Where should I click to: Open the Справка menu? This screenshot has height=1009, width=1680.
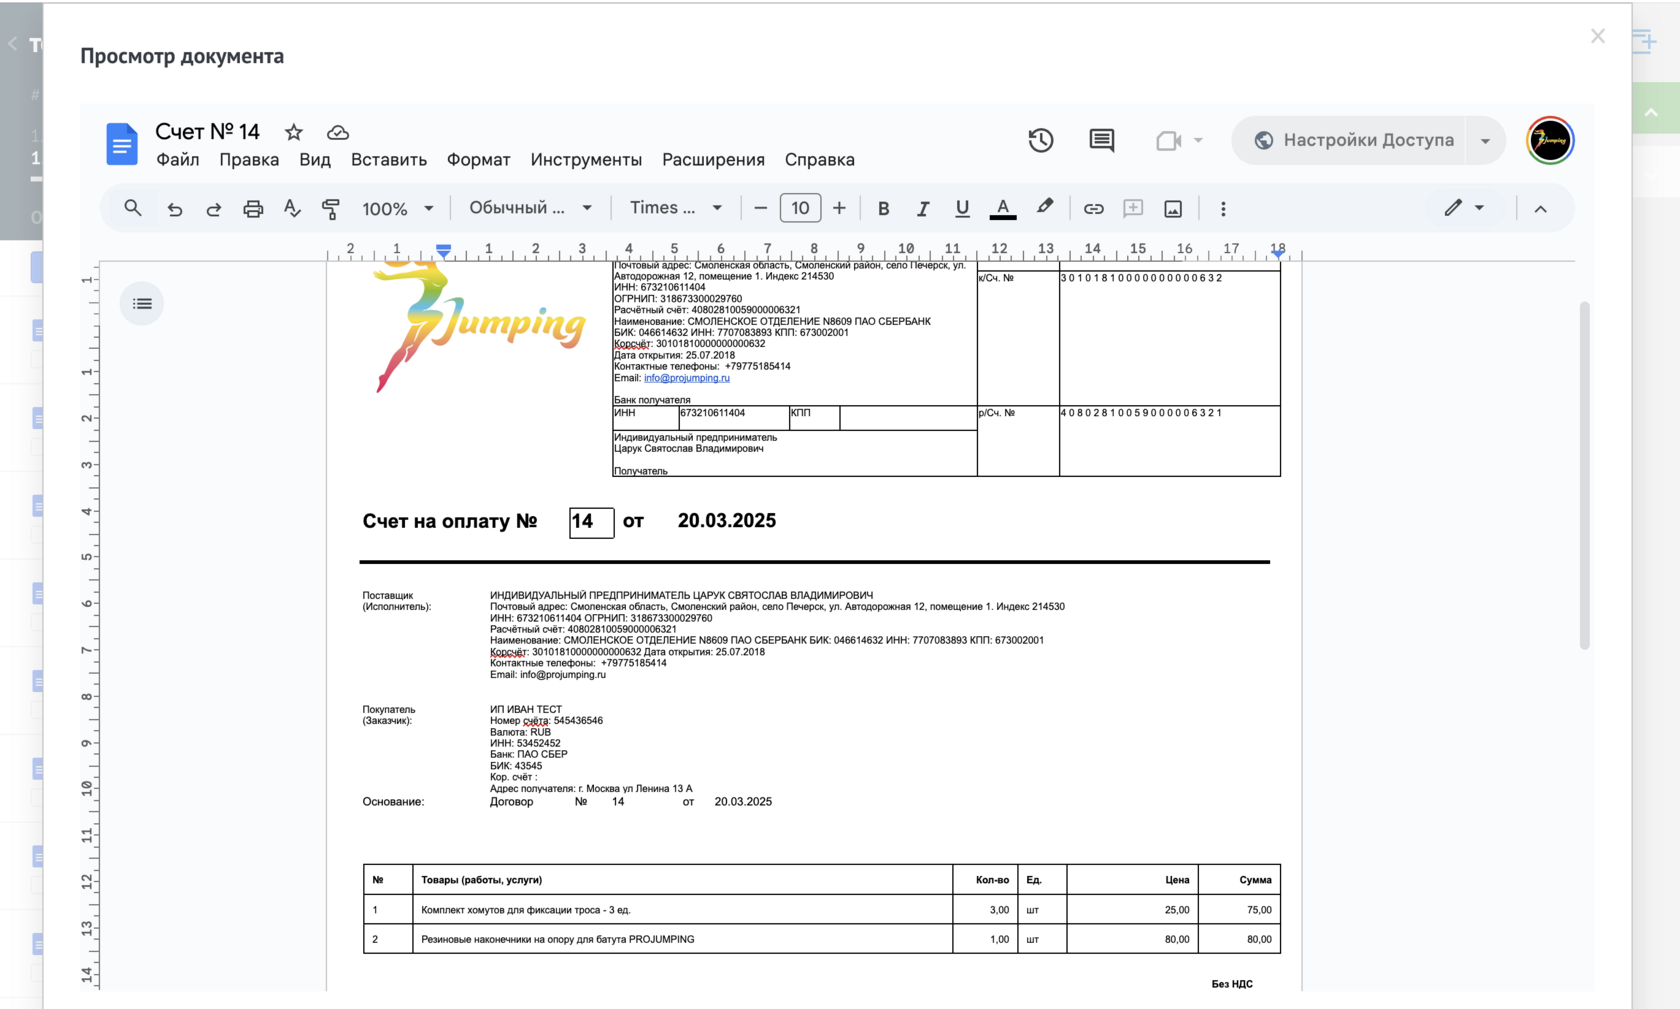(x=820, y=160)
